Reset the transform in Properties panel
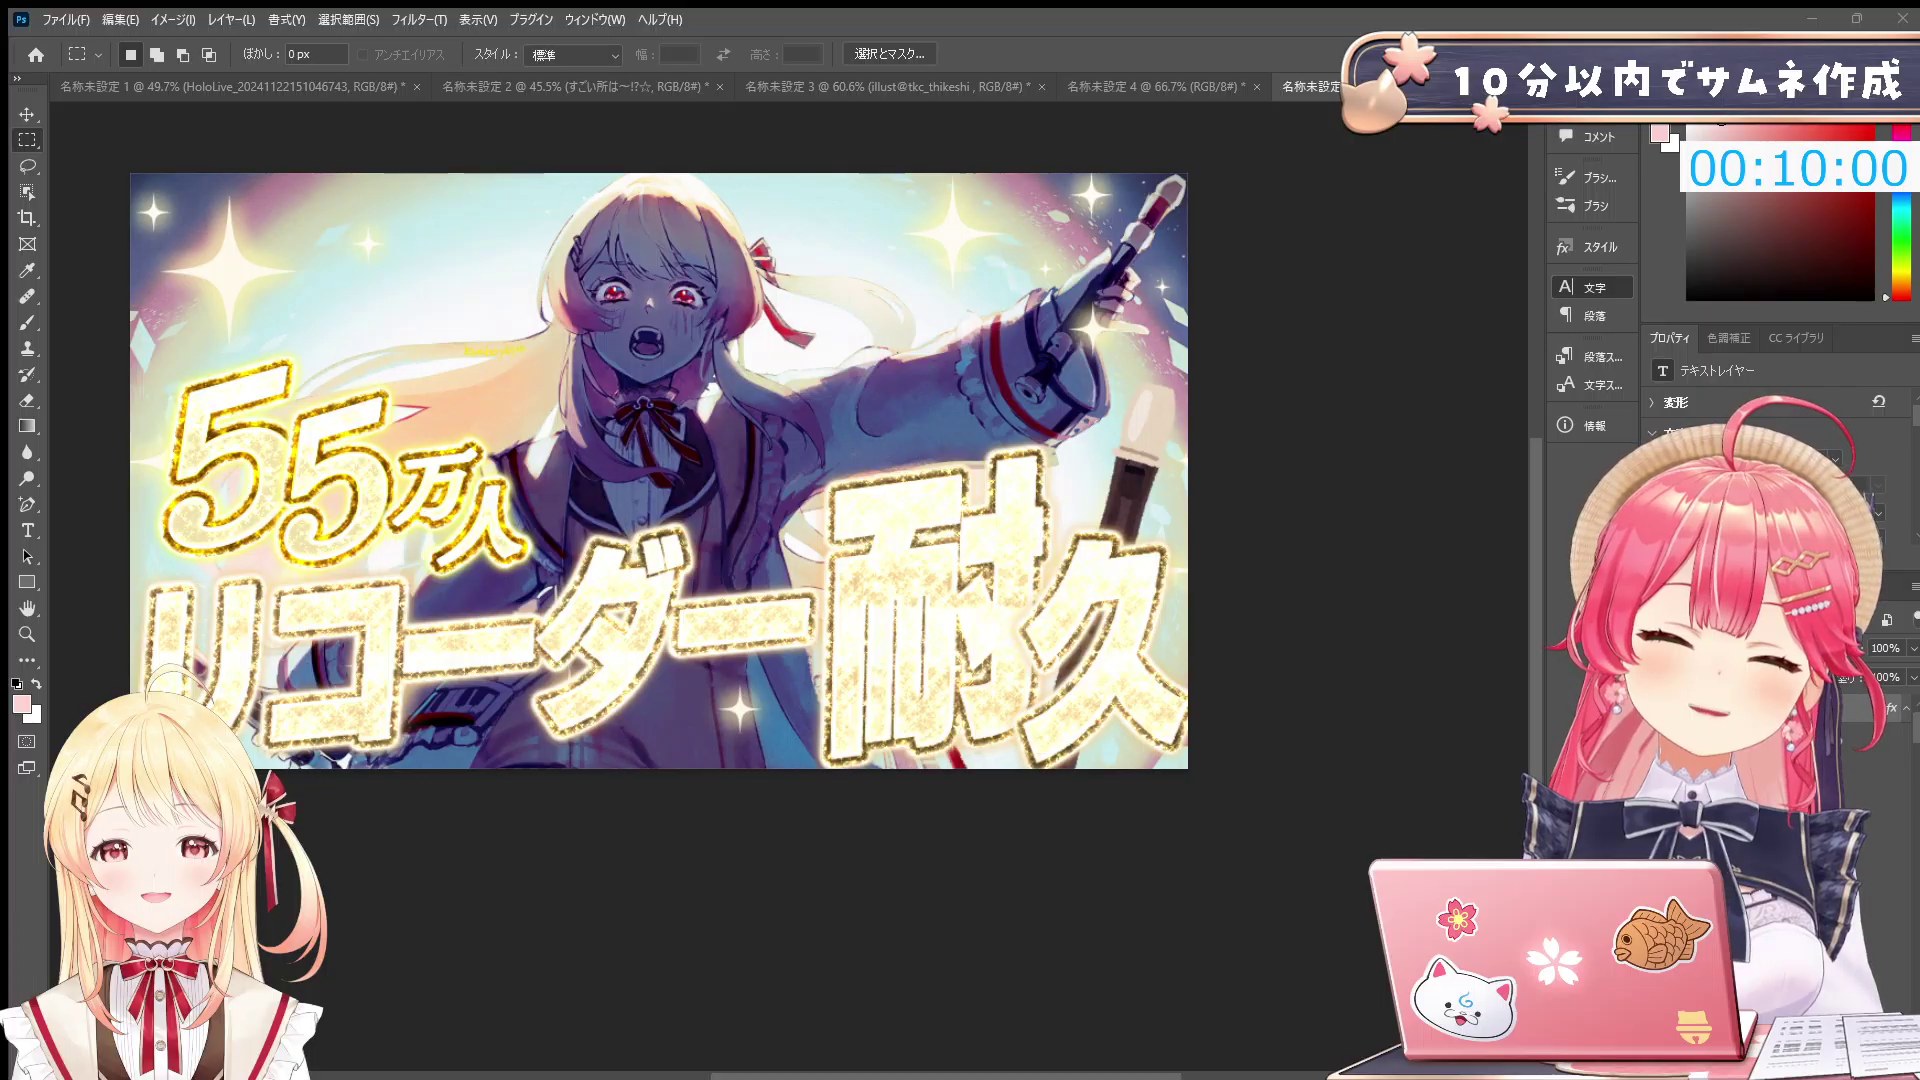The height and width of the screenshot is (1080, 1920). point(1879,401)
